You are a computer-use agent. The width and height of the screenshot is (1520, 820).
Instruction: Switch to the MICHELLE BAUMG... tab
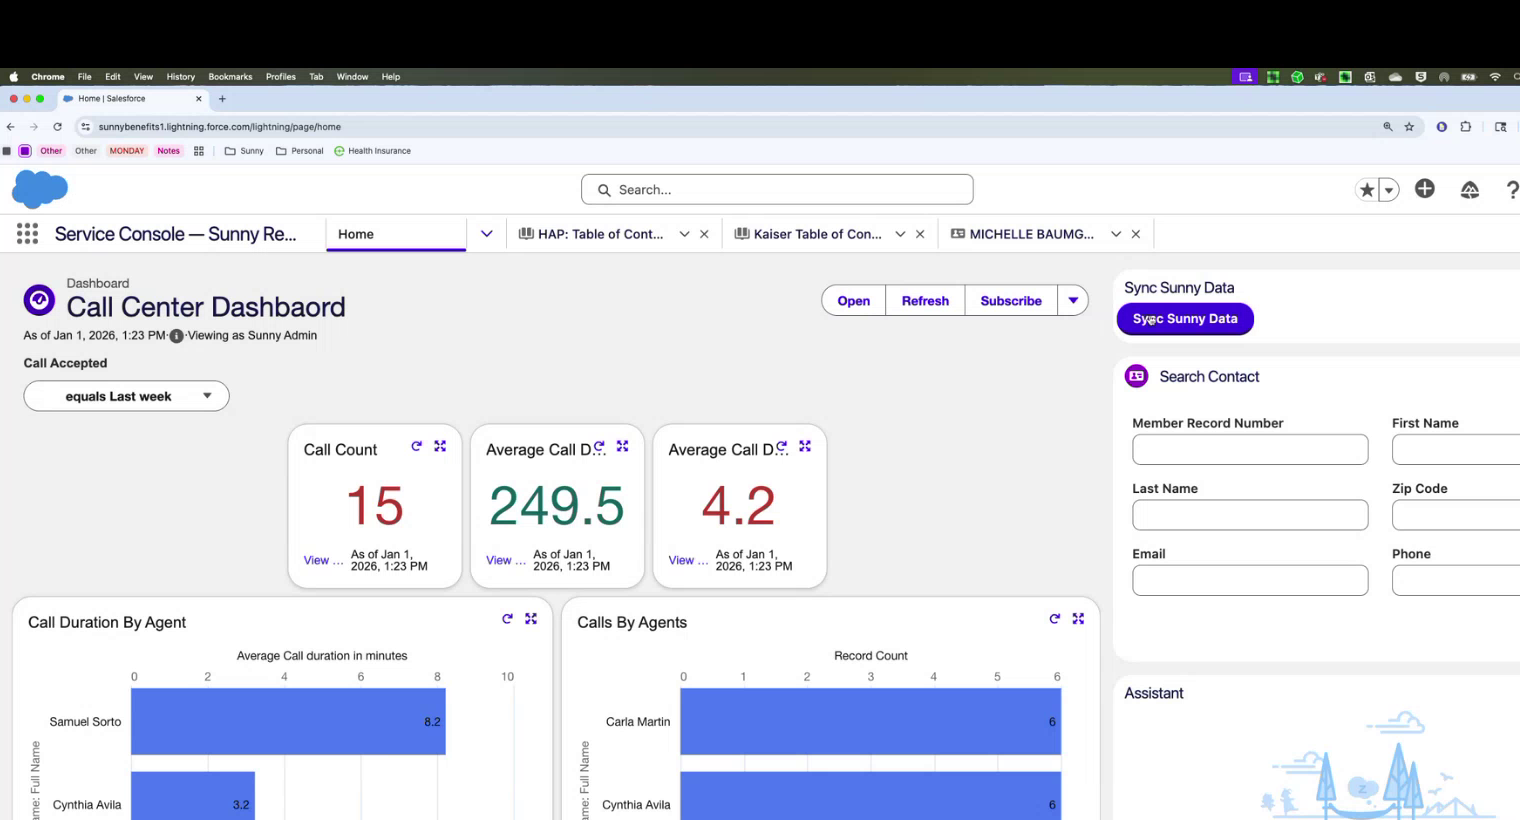(1030, 234)
